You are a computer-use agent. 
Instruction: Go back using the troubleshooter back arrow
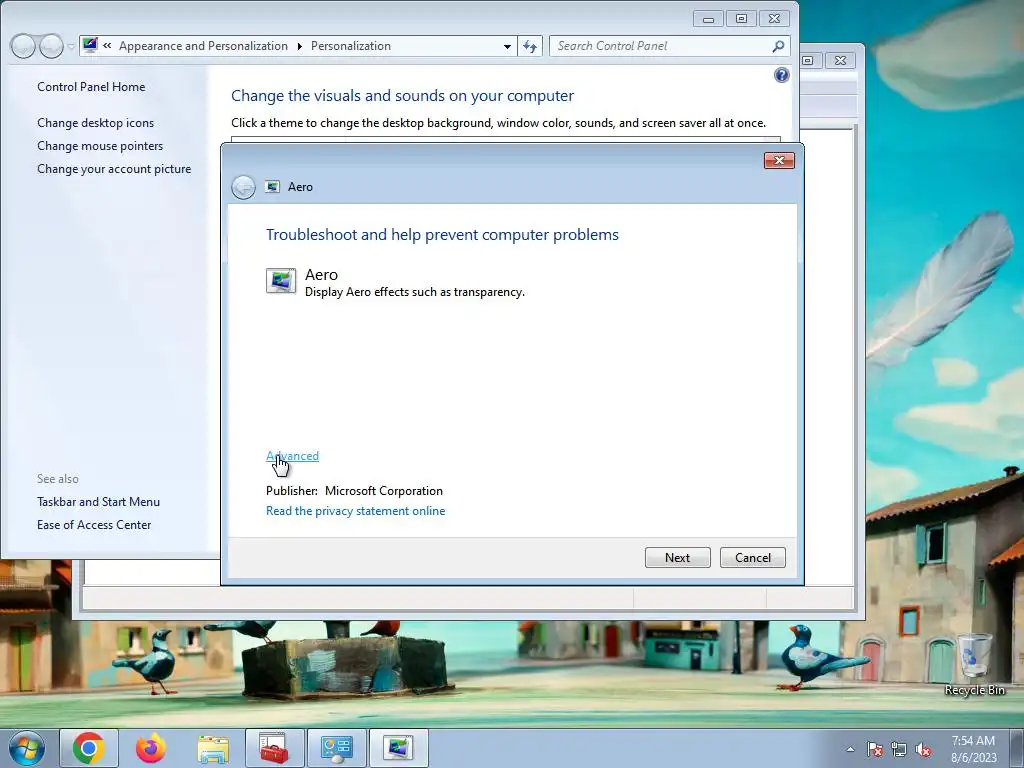click(x=243, y=187)
